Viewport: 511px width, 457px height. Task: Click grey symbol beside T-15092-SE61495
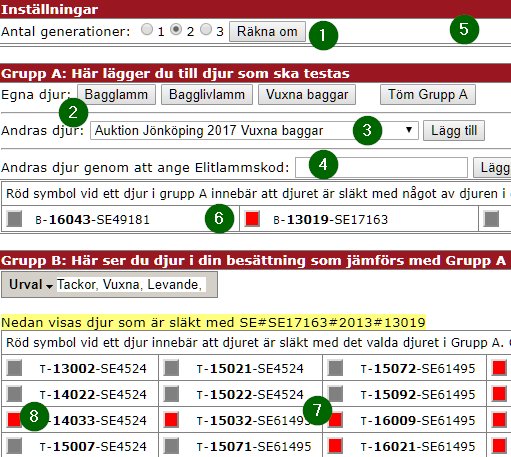pyautogui.click(x=335, y=394)
